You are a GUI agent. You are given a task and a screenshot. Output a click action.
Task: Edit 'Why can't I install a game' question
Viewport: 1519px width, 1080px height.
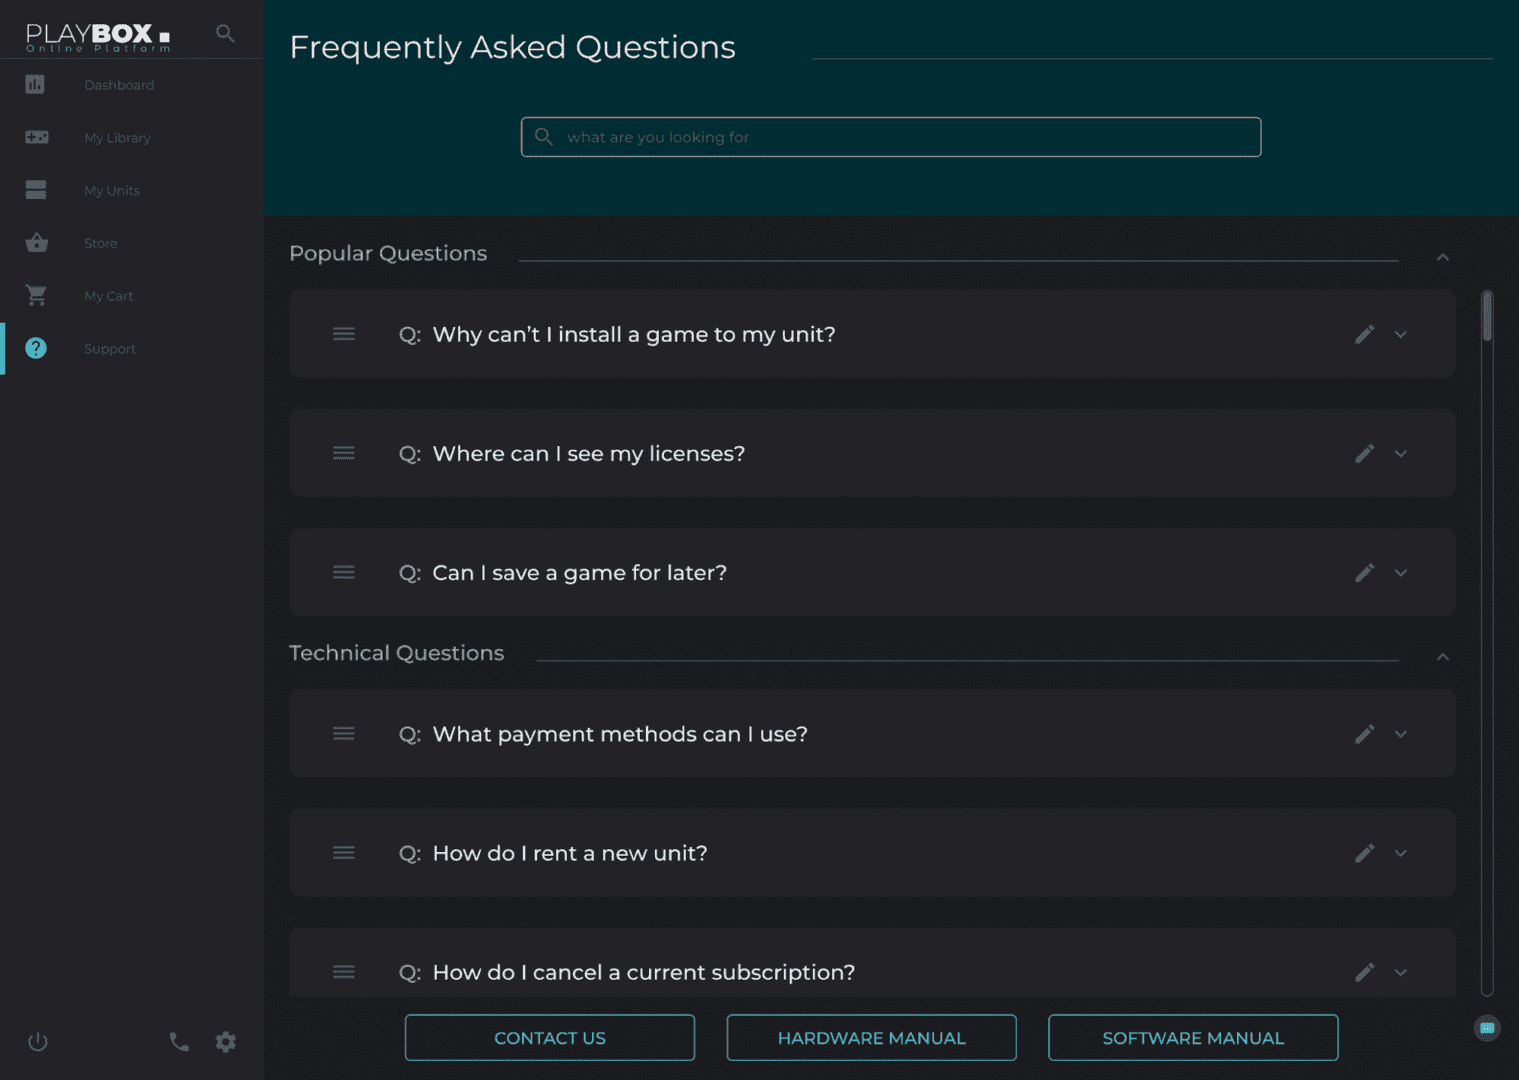tap(1364, 335)
